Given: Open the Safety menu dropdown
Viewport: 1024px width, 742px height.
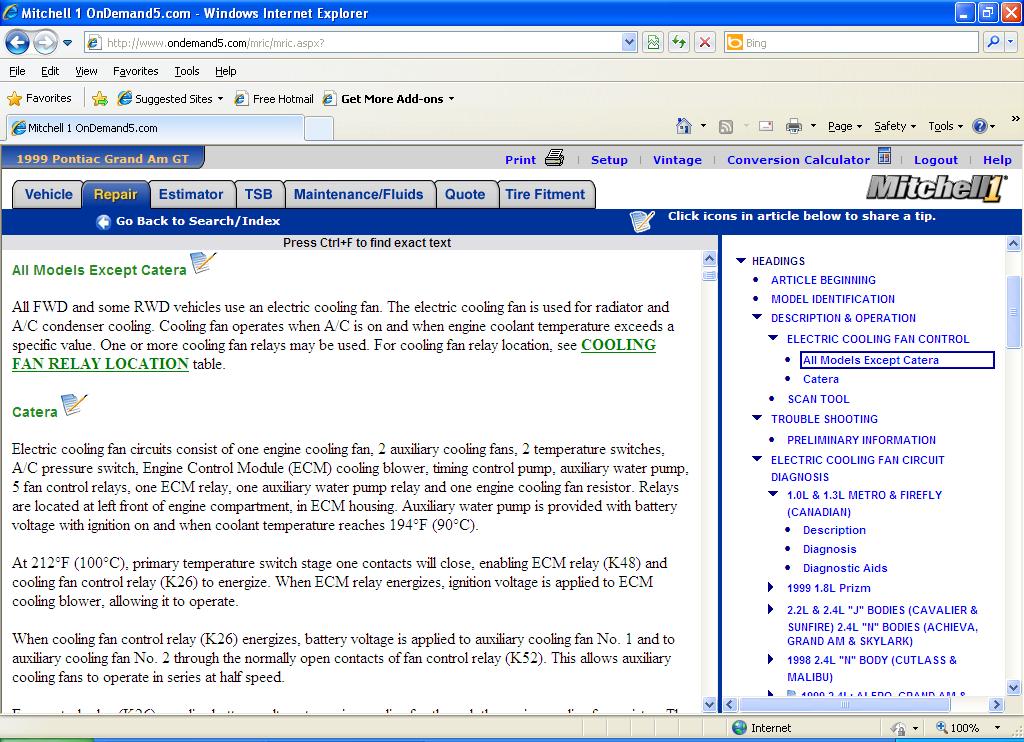Looking at the screenshot, I should pyautogui.click(x=913, y=127).
